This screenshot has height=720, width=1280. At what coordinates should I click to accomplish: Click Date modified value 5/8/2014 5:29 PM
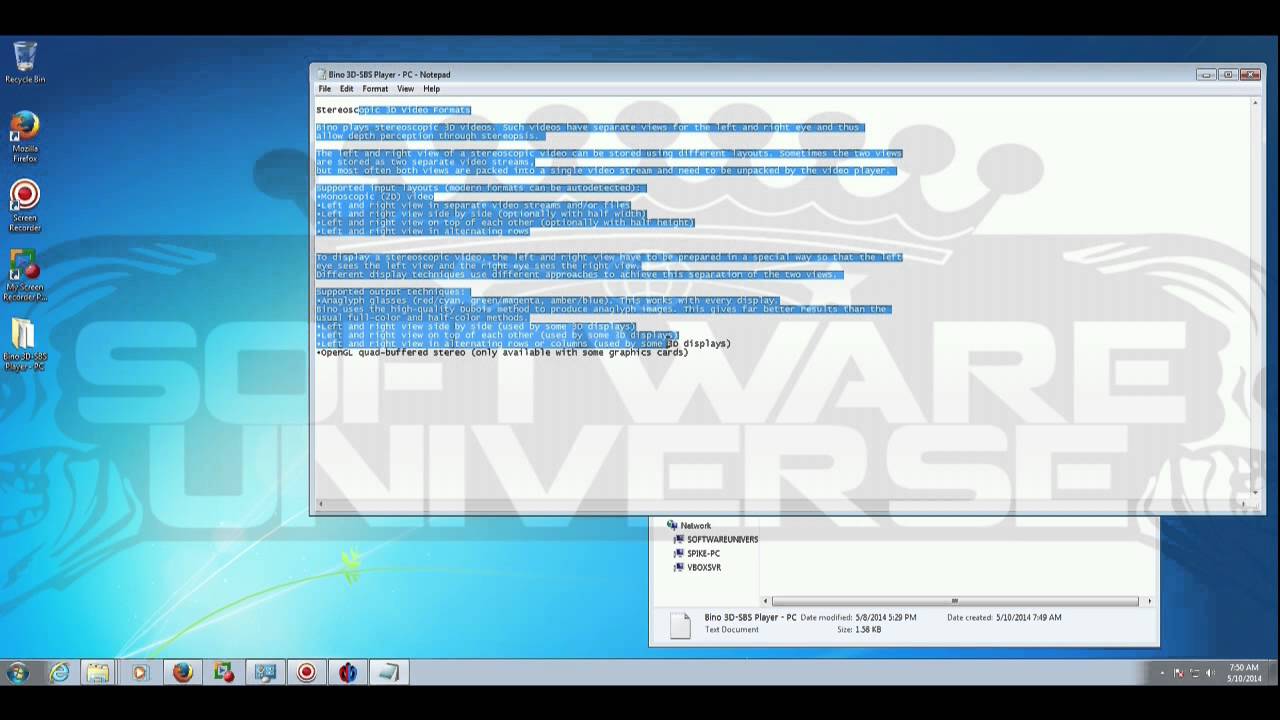coord(884,618)
